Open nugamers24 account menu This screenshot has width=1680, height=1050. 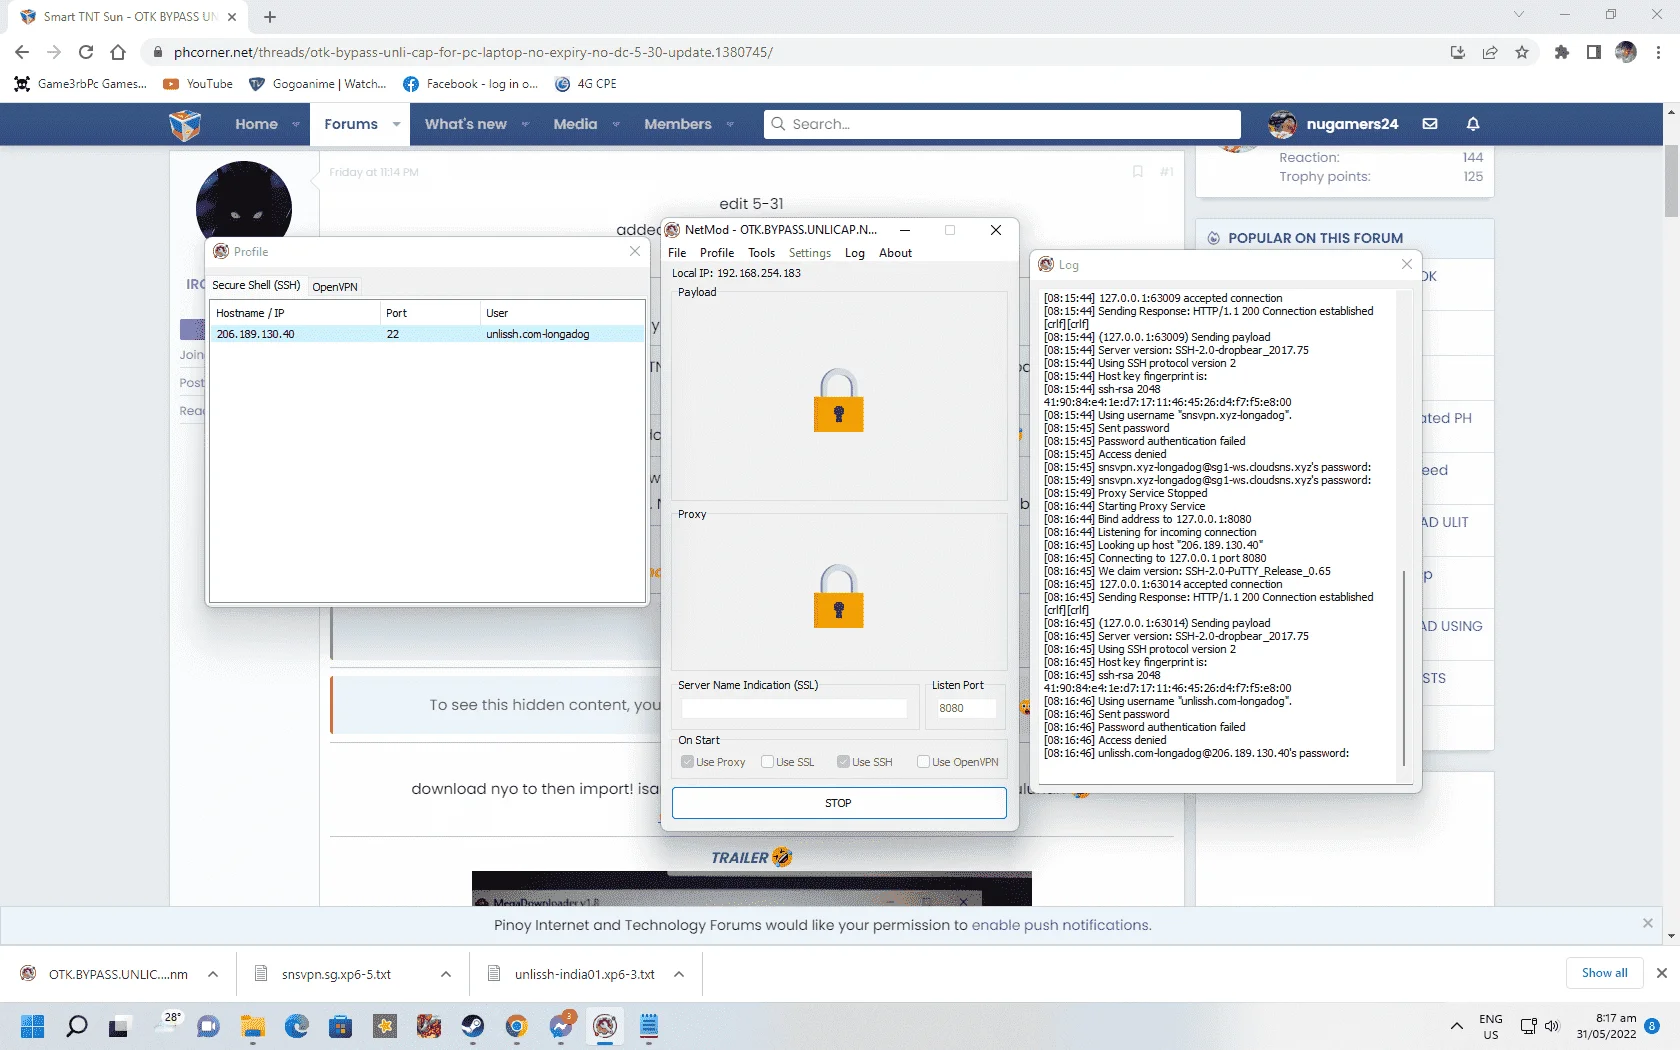(1333, 124)
